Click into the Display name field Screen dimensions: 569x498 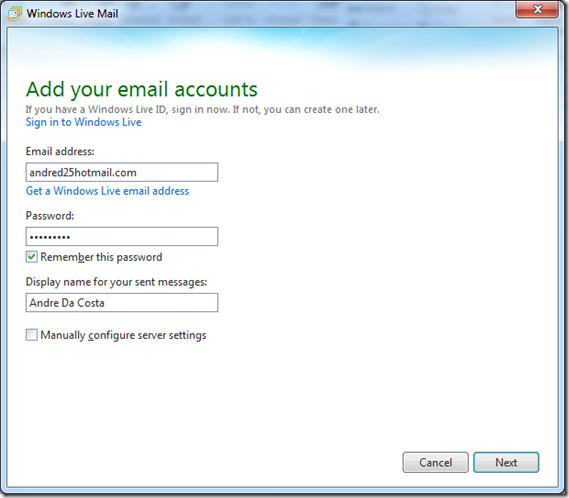[122, 303]
